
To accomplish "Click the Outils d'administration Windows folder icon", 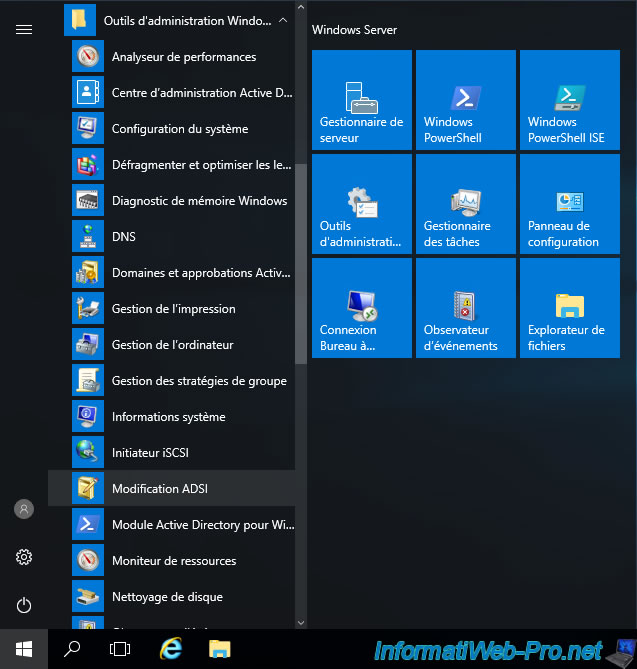I will (80, 20).
